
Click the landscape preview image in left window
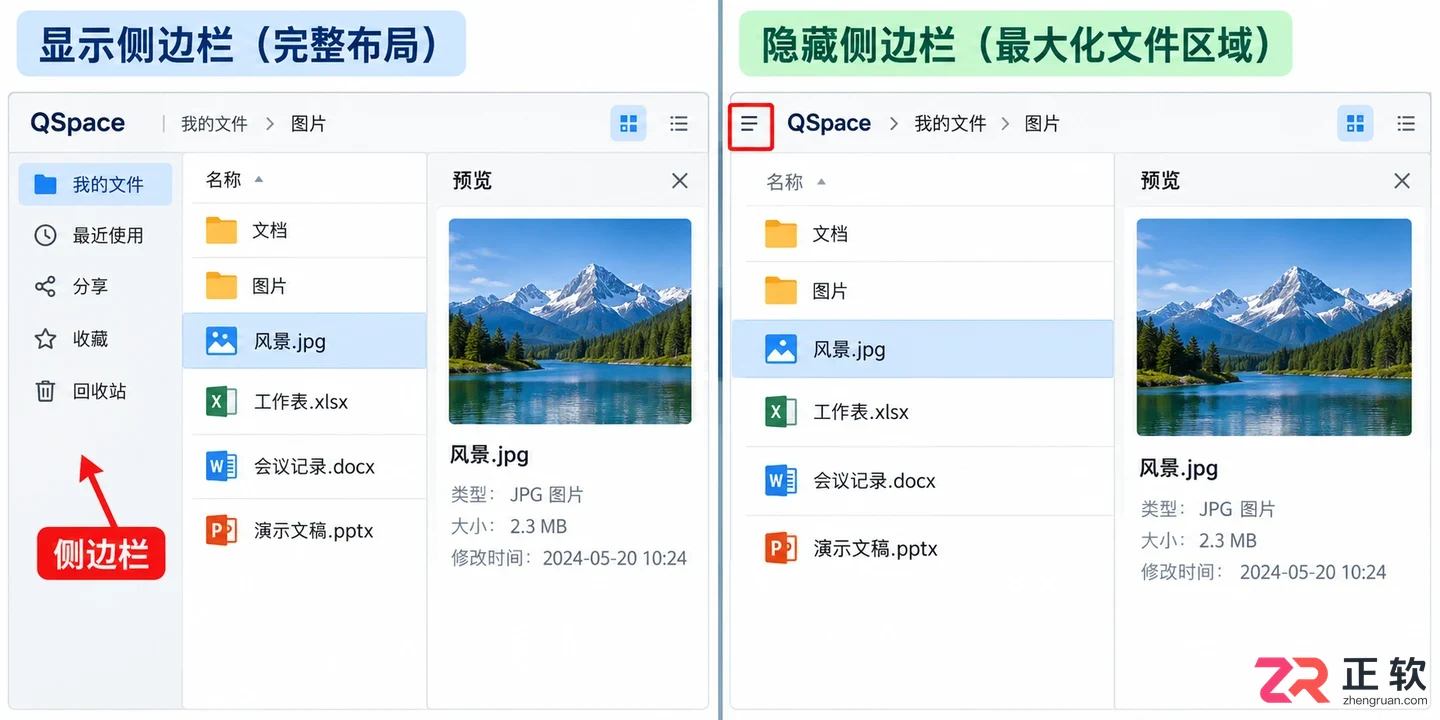pyautogui.click(x=570, y=322)
